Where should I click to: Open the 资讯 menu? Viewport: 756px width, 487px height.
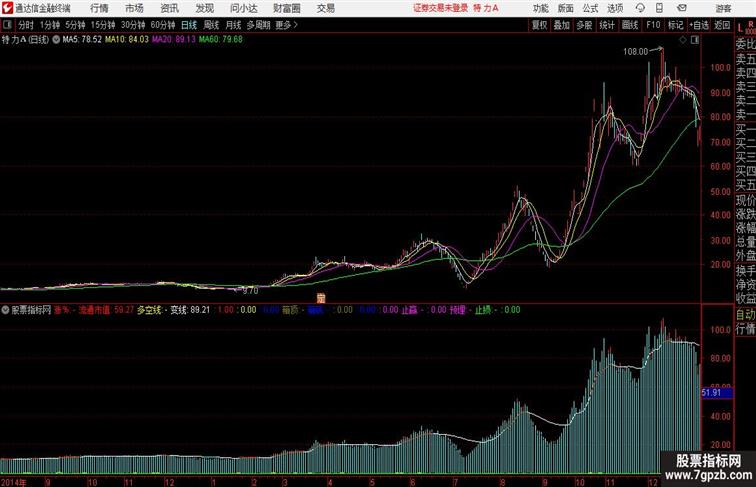tap(170, 8)
